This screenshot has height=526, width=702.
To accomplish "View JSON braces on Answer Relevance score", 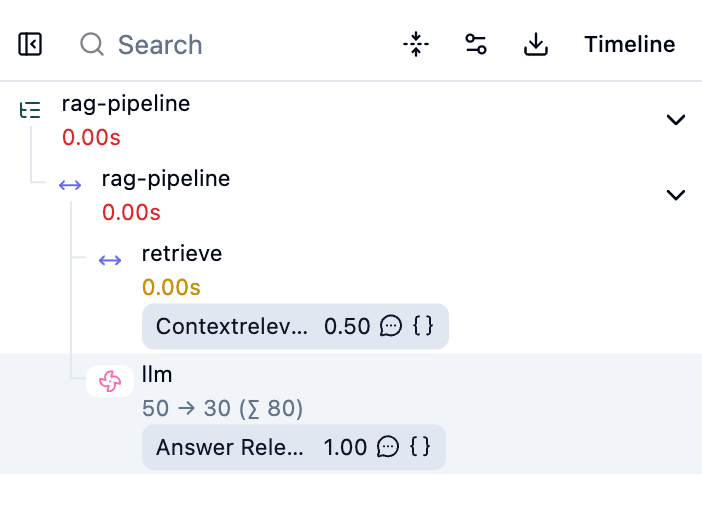I will [x=420, y=447].
